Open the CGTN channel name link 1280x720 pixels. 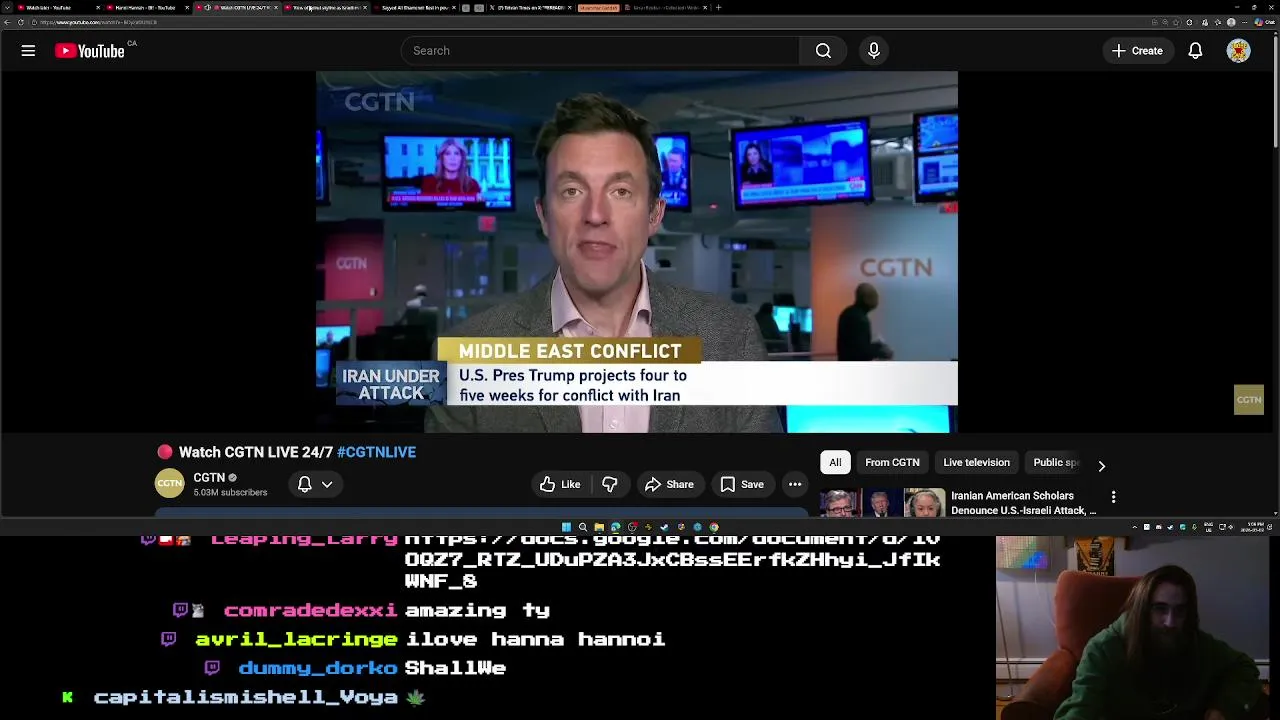pos(209,478)
